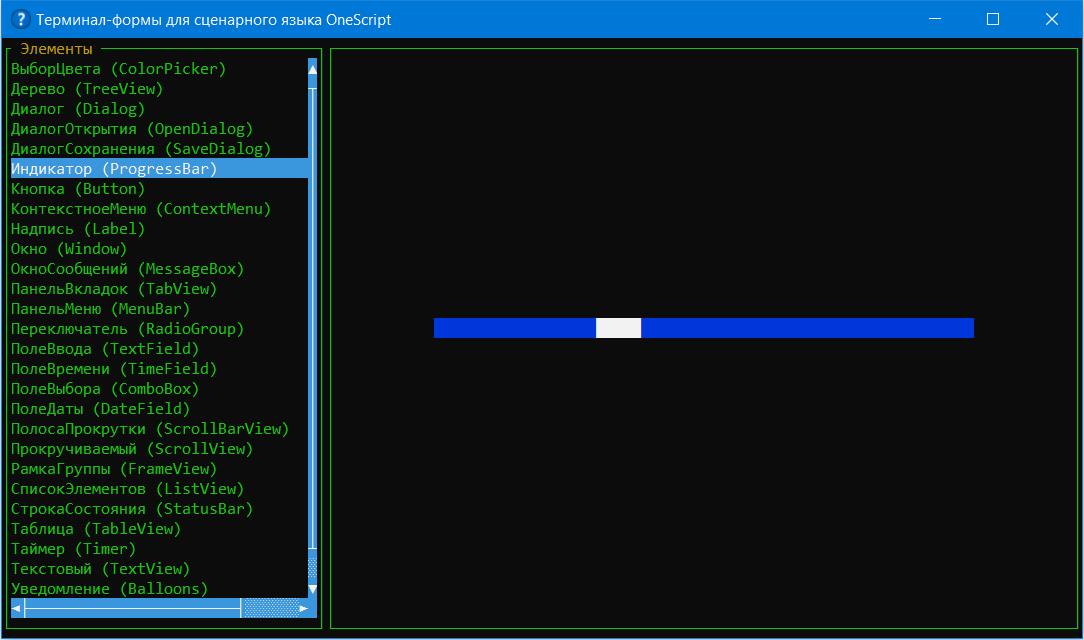This screenshot has width=1084, height=640.
Task: Maximize the terminal forms window
Action: click(993, 19)
